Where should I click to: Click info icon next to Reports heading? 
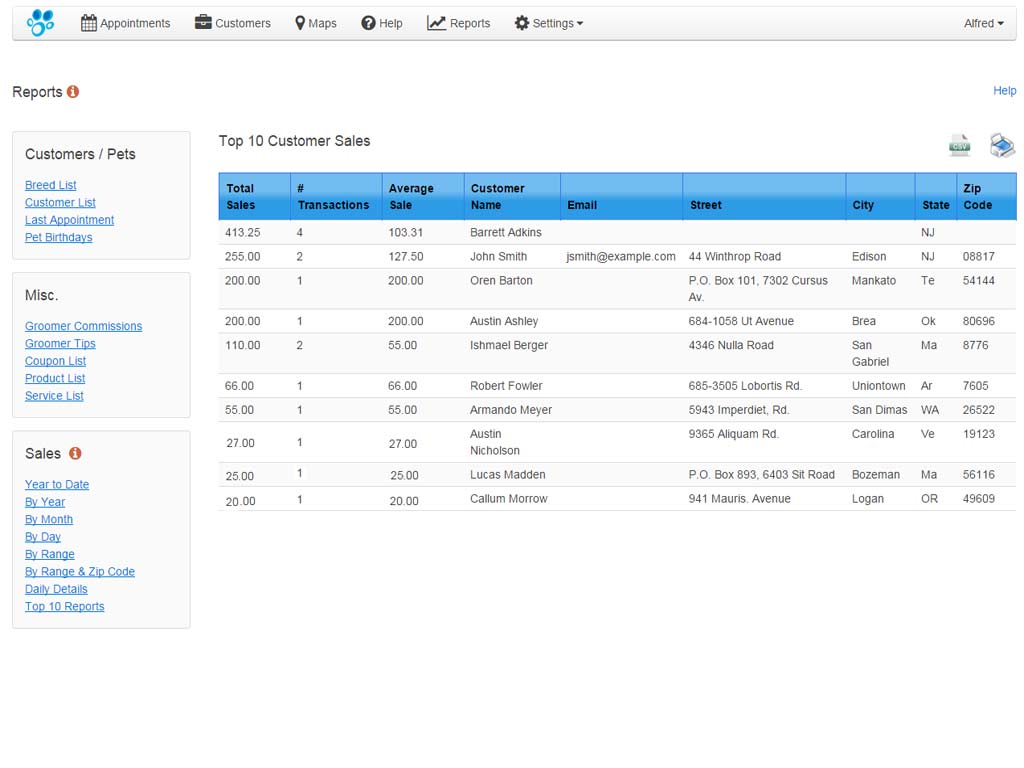click(73, 92)
